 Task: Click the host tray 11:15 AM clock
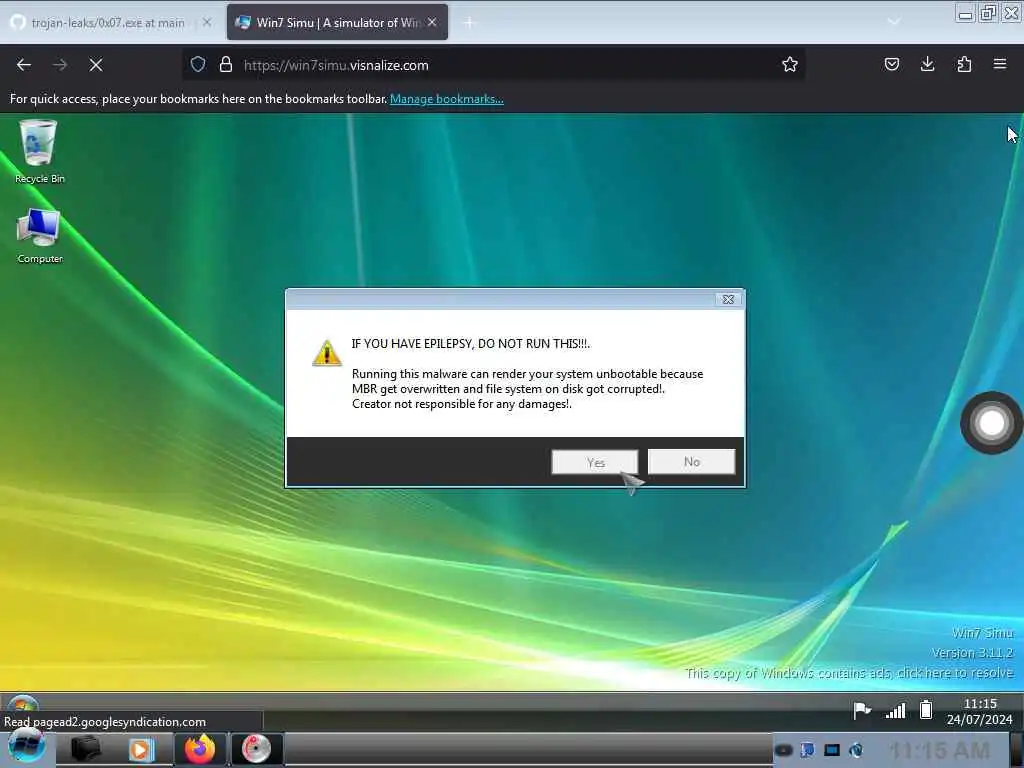click(x=939, y=751)
